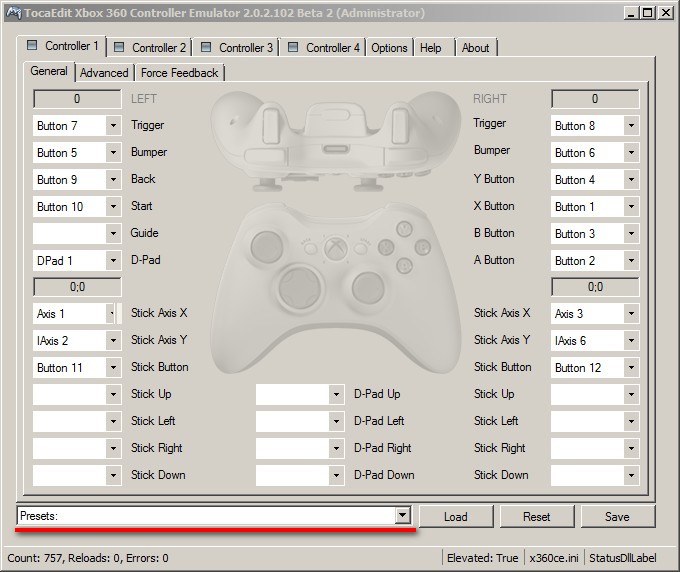Click the right stick 0;0 value field
The width and height of the screenshot is (680, 572).
[x=595, y=287]
